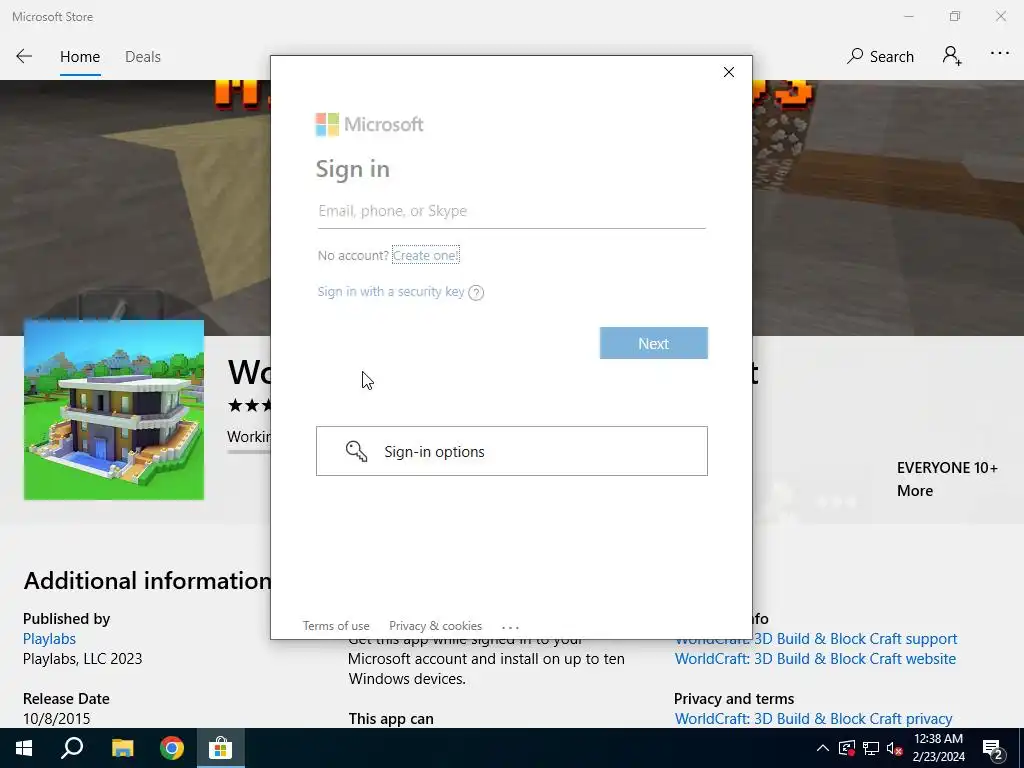Open the notification center icon
The image size is (1024, 768).
(x=993, y=750)
